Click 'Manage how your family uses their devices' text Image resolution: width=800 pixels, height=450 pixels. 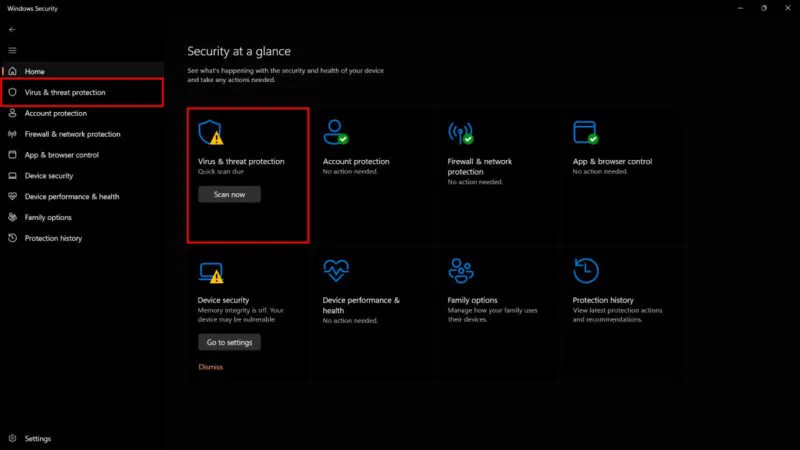(x=492, y=315)
